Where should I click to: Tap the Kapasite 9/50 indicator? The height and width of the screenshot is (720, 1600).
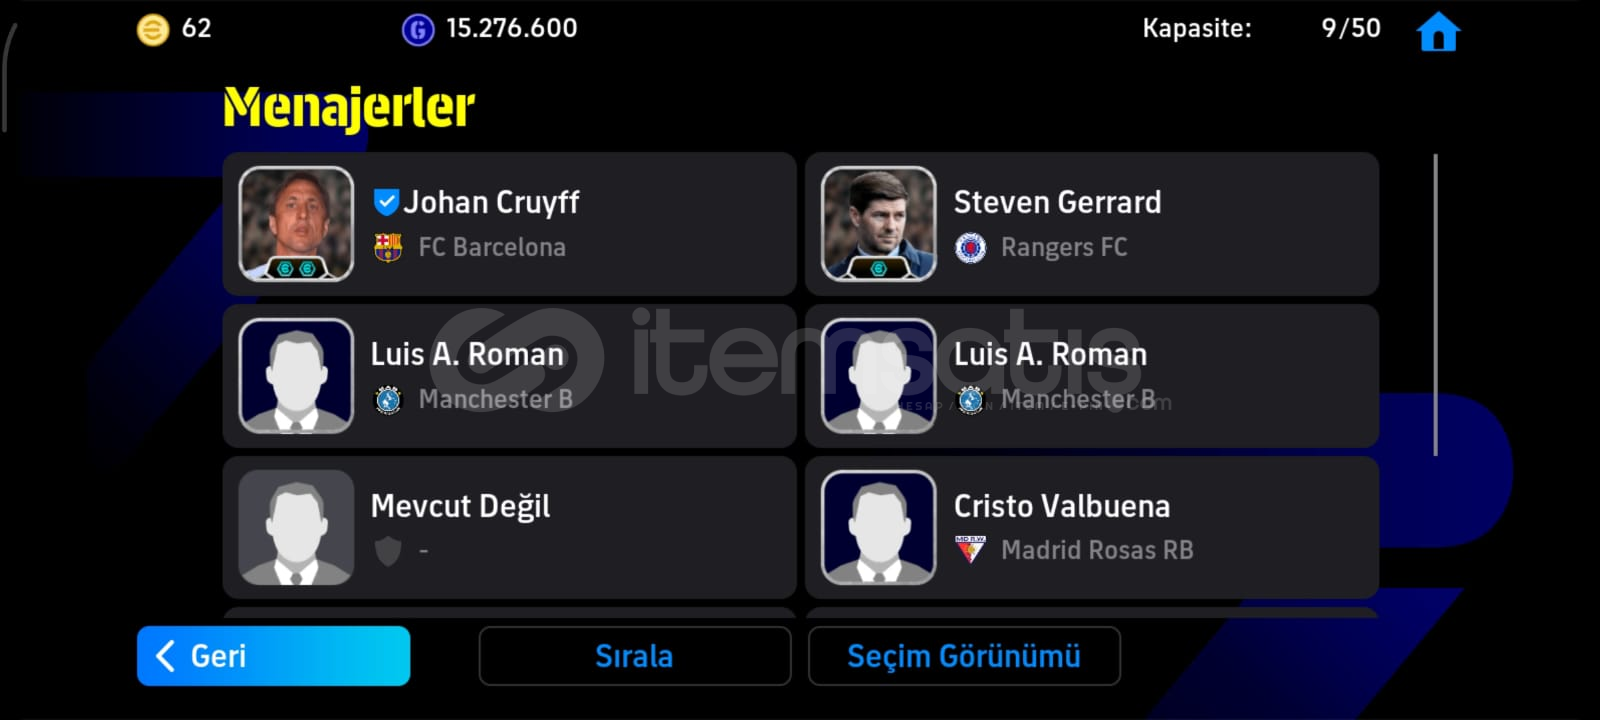(x=1261, y=28)
